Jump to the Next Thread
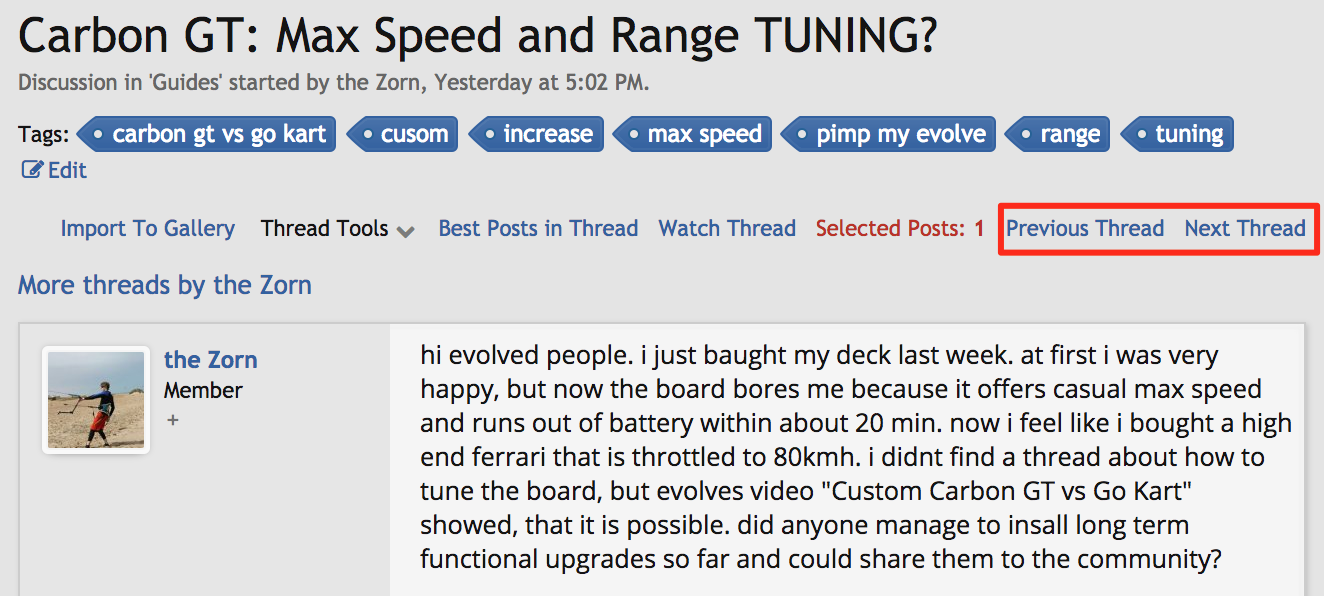1324x596 pixels. [1245, 229]
